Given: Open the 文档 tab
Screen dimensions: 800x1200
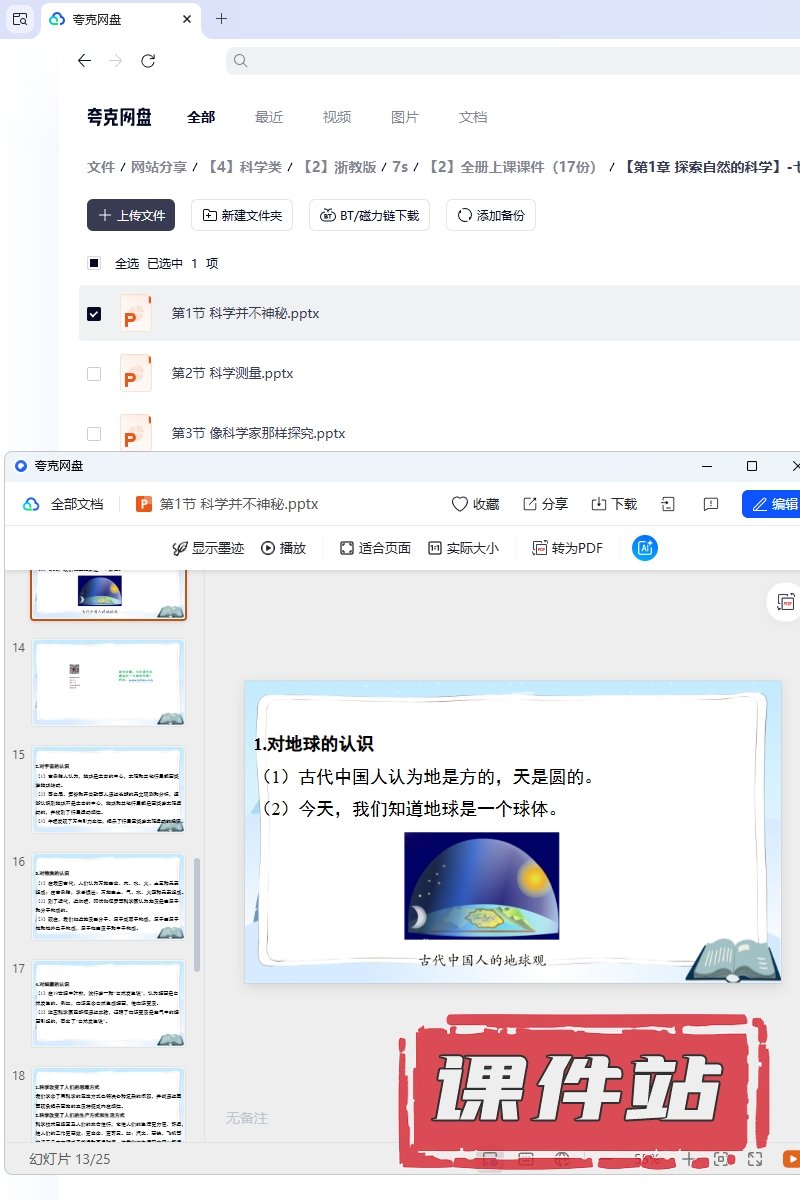Looking at the screenshot, I should tap(473, 117).
